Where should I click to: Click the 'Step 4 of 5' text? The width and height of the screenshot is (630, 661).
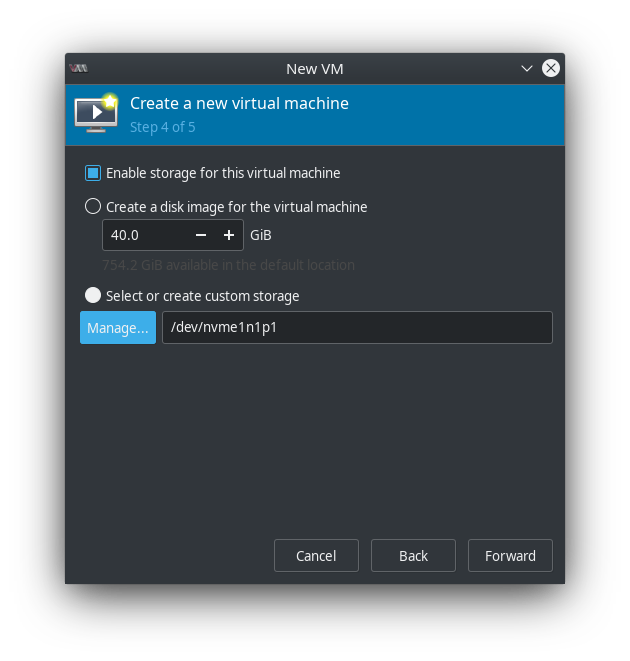click(x=163, y=127)
